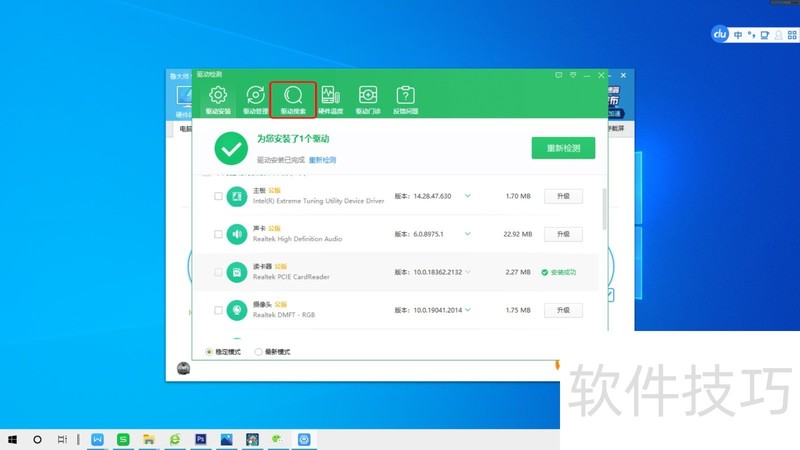Select the 最新模式 radio button
800x450 pixels.
pyautogui.click(x=259, y=352)
